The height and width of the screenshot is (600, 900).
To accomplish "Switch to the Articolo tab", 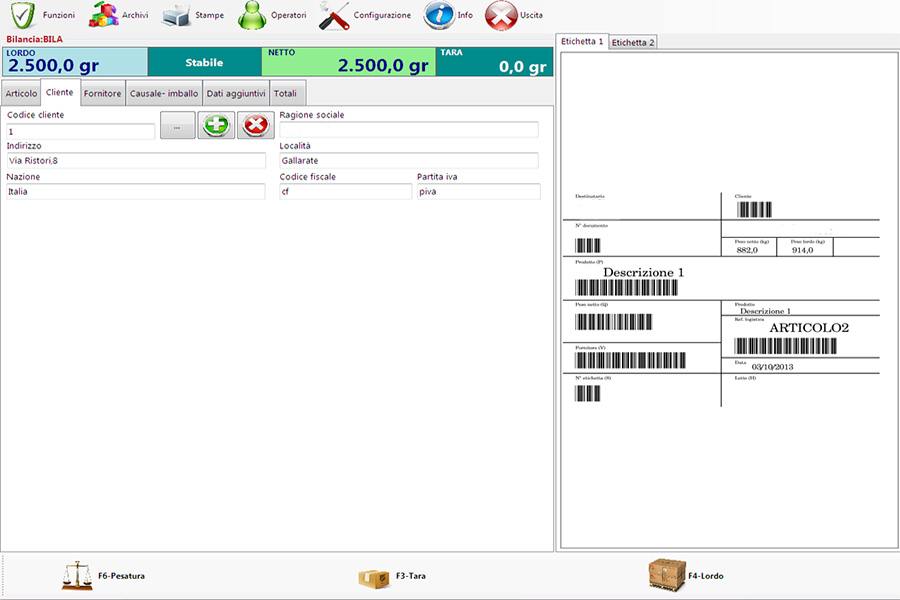I will point(21,93).
